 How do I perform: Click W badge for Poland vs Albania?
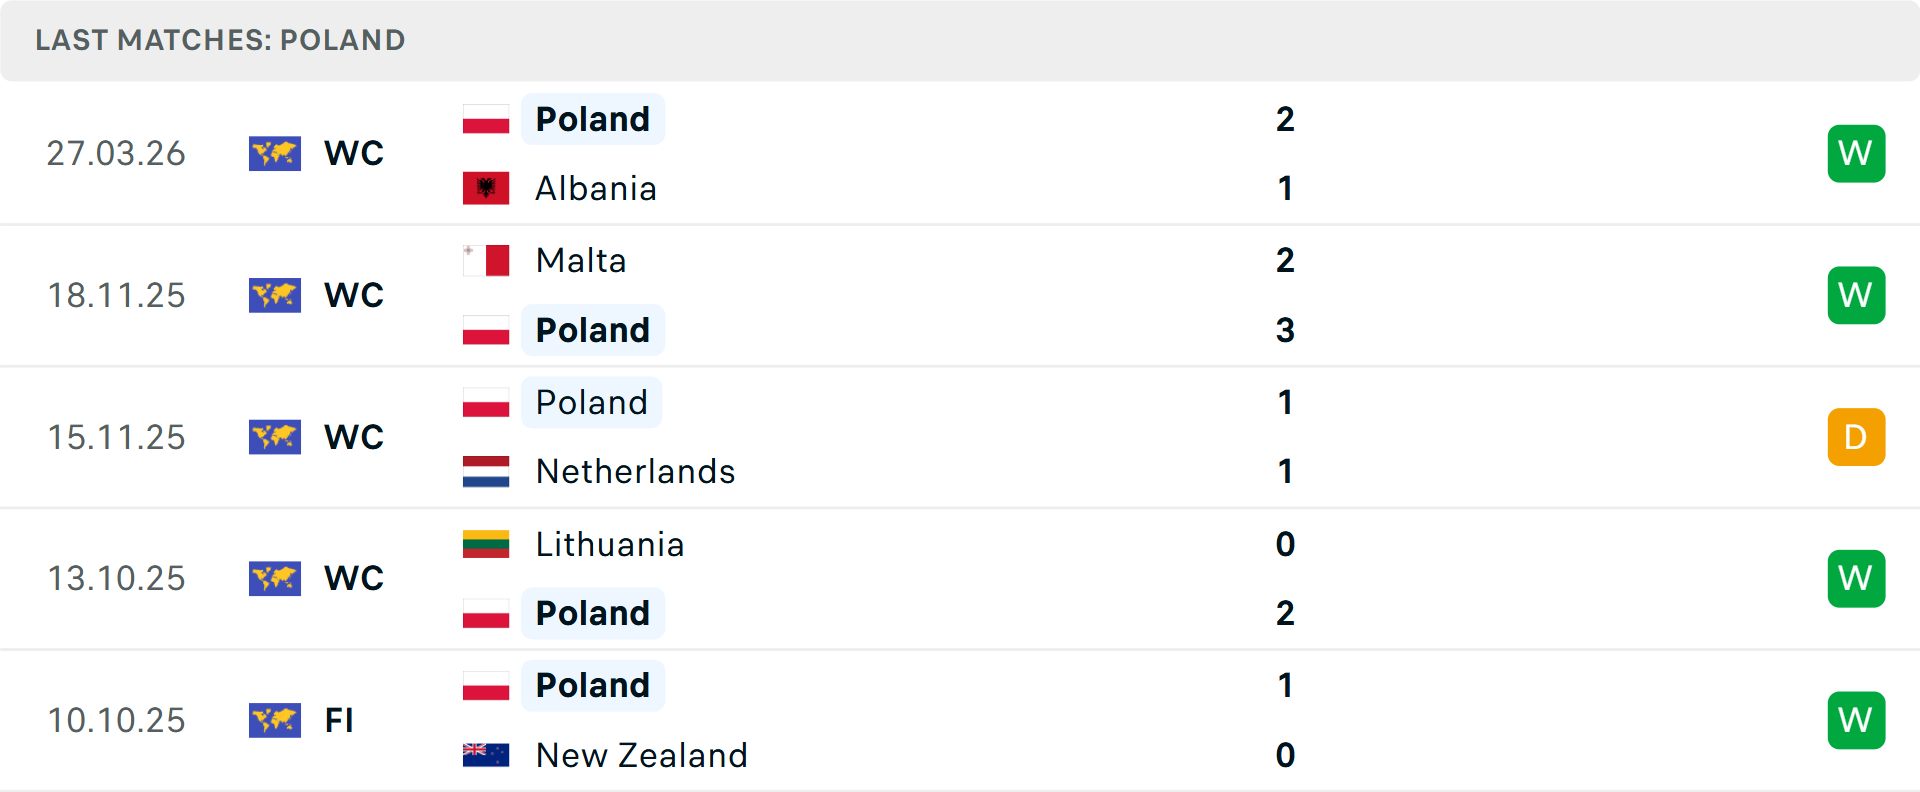pos(1856,153)
